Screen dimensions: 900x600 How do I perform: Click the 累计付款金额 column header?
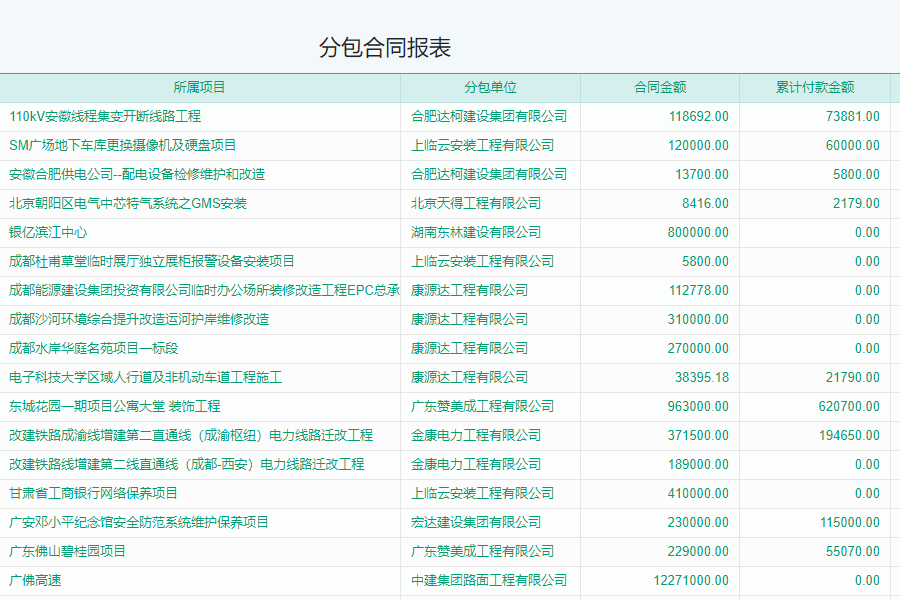(815, 87)
